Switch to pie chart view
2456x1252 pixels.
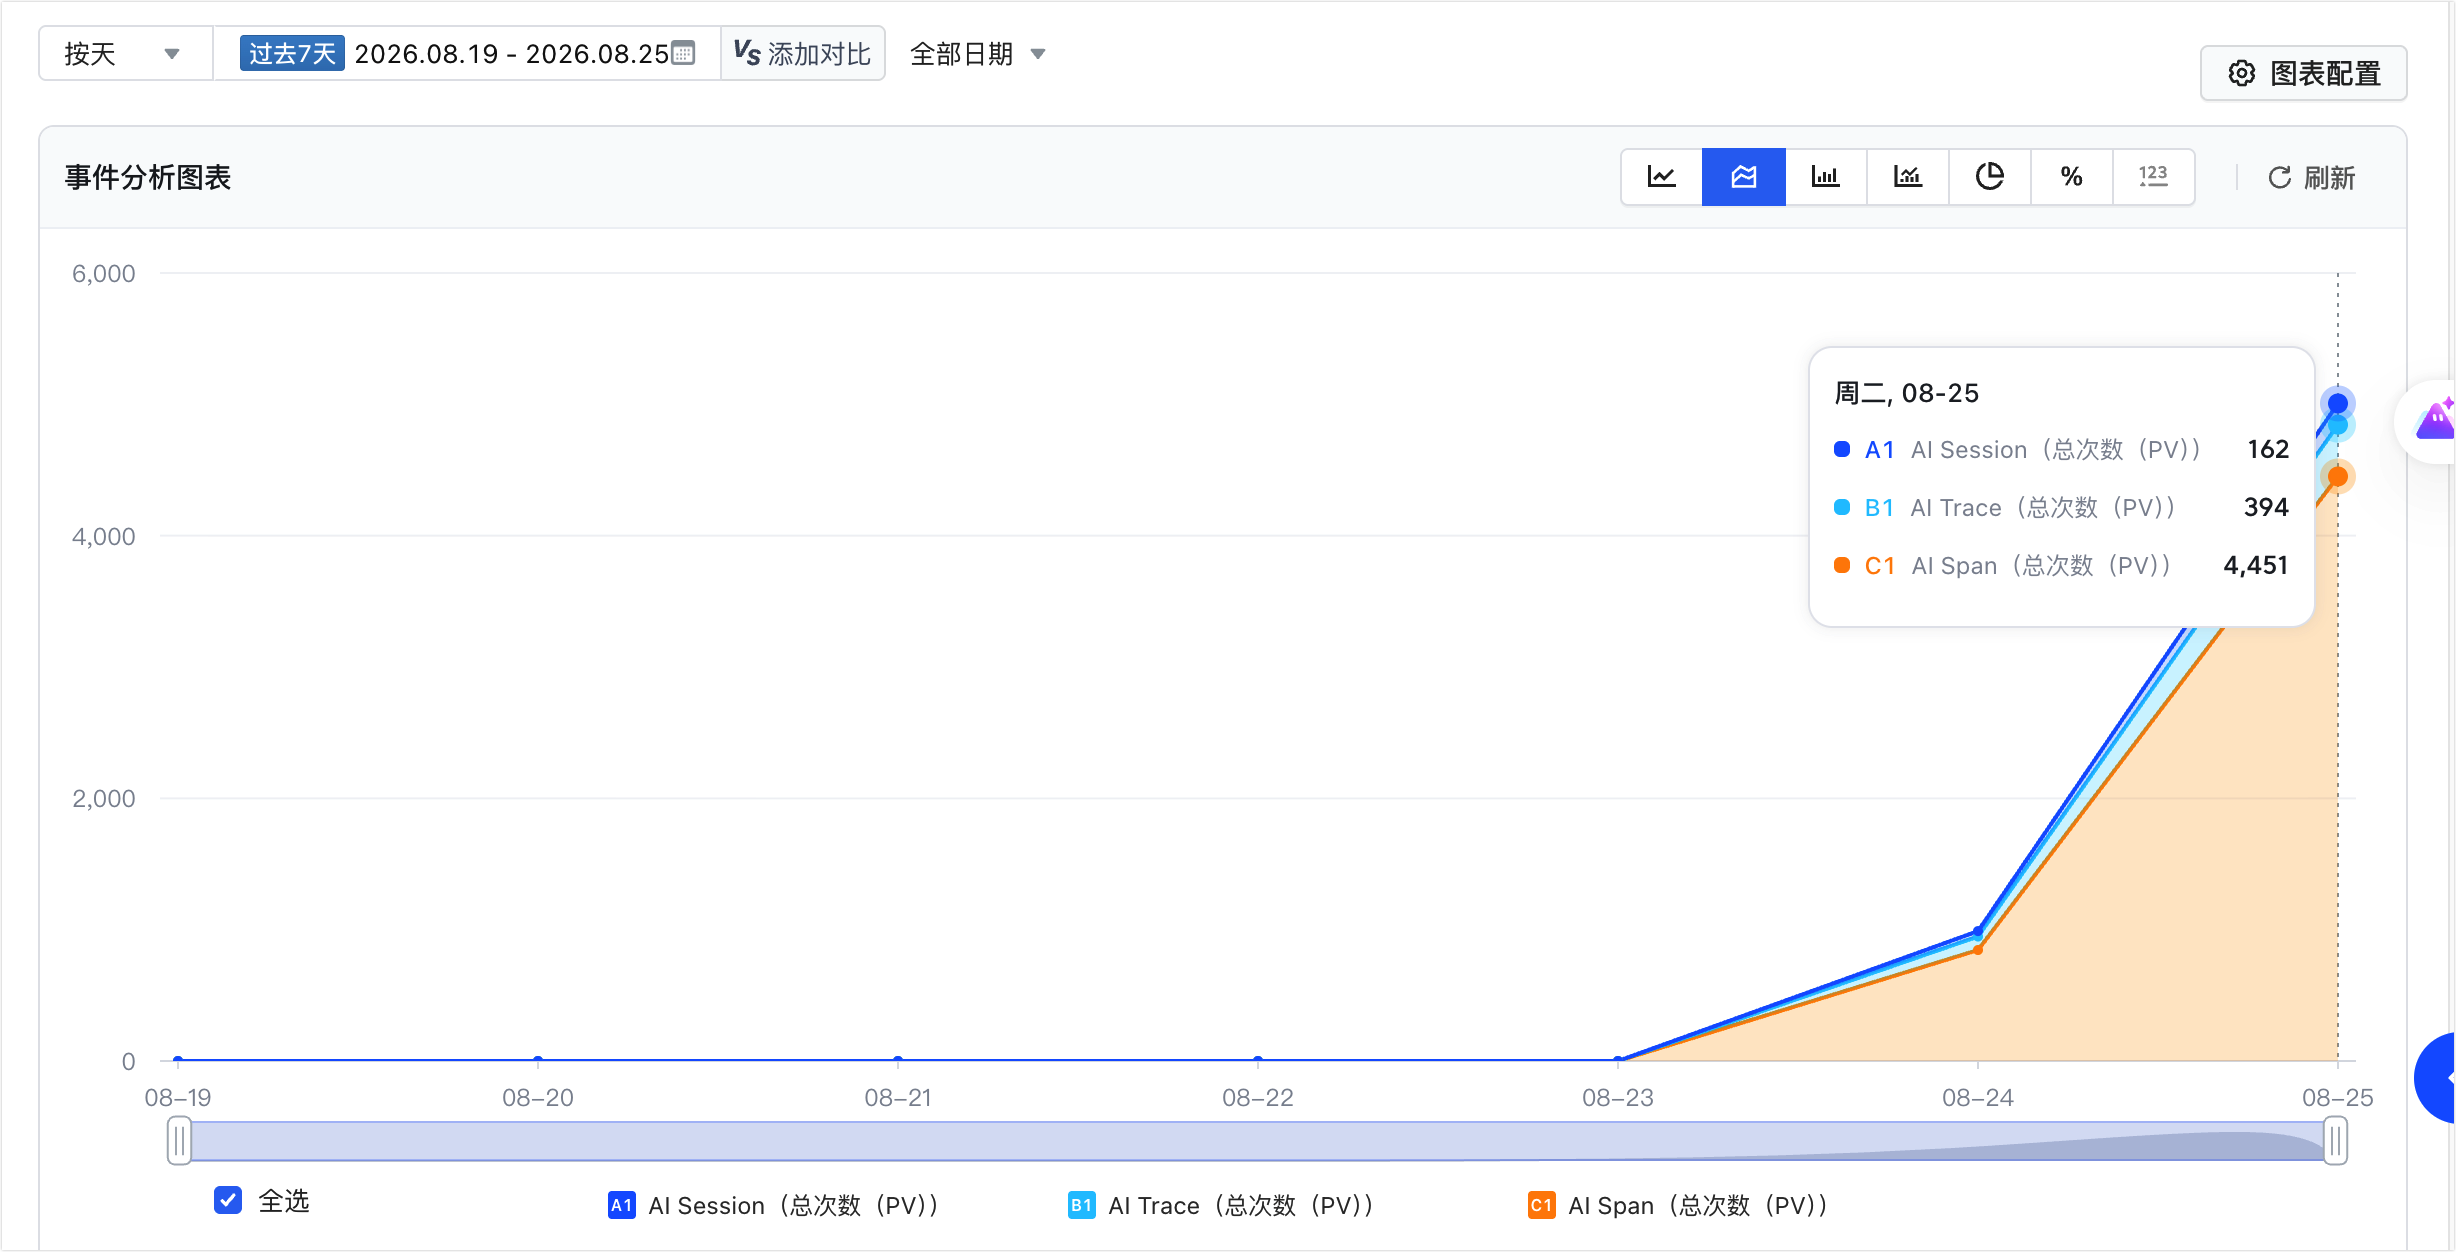1989,177
